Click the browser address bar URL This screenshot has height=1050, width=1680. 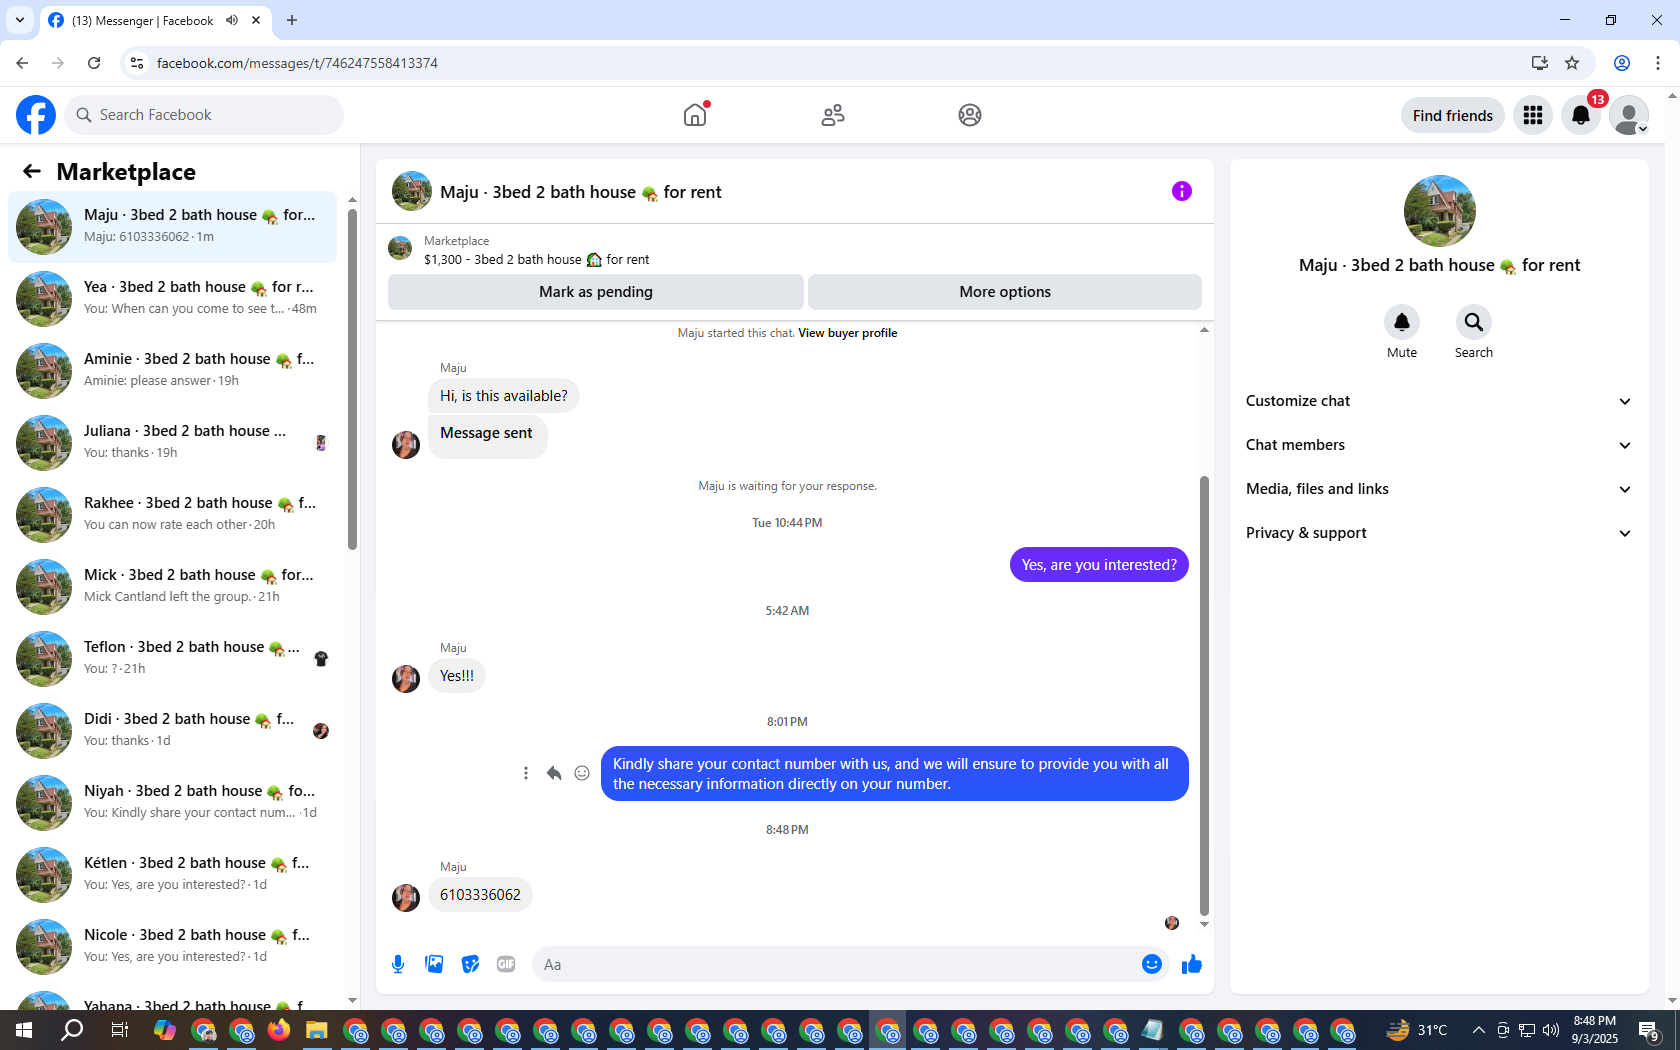point(297,63)
